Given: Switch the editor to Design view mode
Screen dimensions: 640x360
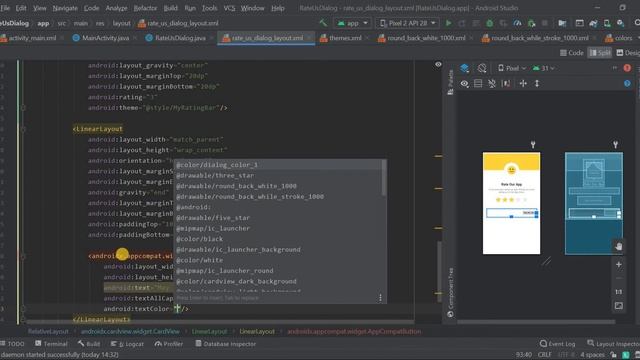Looking at the screenshot, I should click(x=628, y=53).
